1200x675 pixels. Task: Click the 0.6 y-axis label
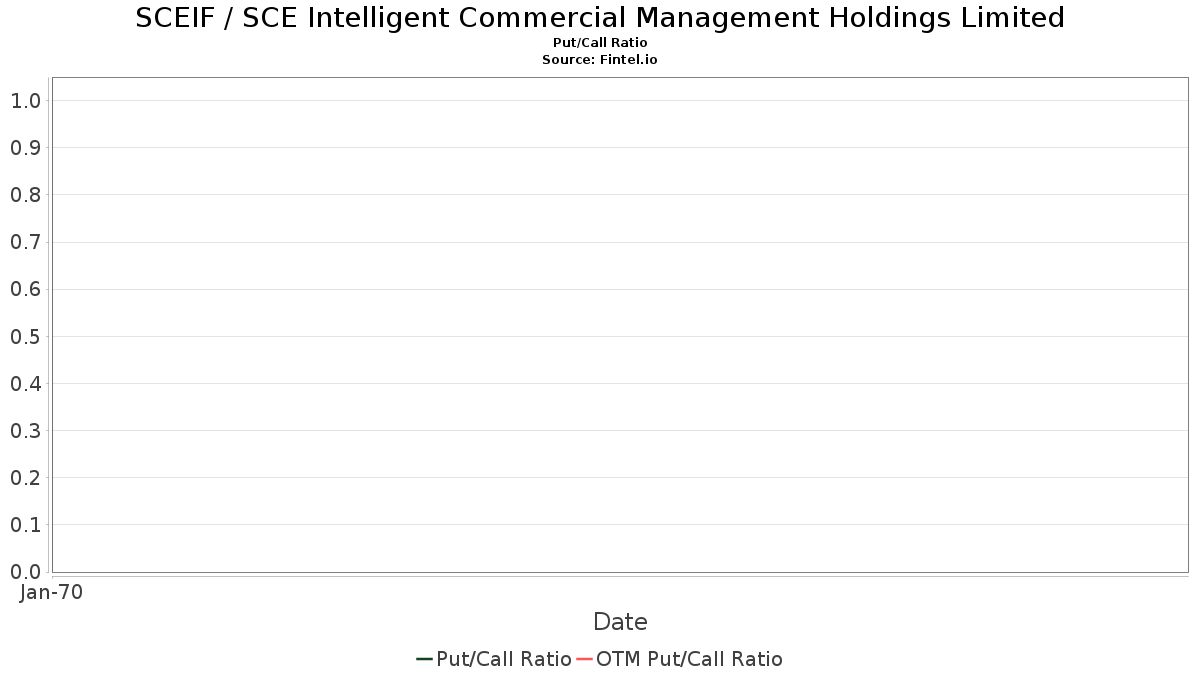(x=26, y=289)
